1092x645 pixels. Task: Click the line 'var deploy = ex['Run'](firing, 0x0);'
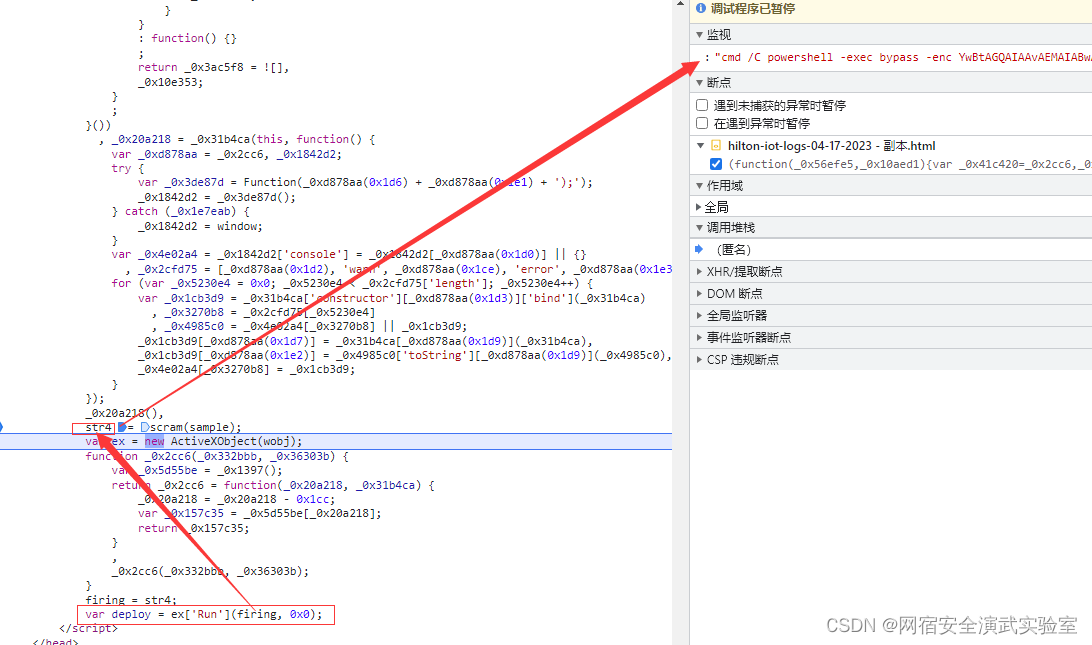click(204, 614)
